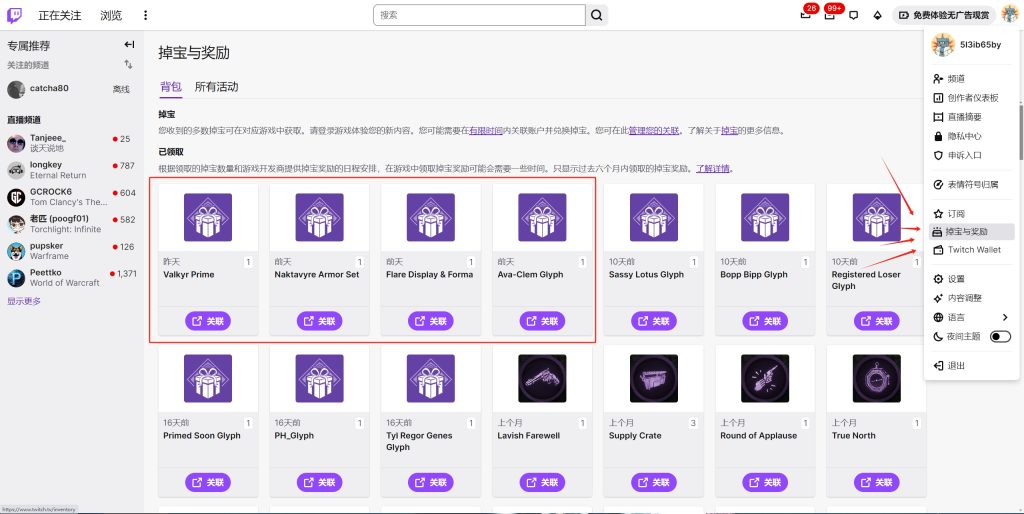Go to the Following nav link
The height and width of the screenshot is (514, 1024).
click(59, 15)
